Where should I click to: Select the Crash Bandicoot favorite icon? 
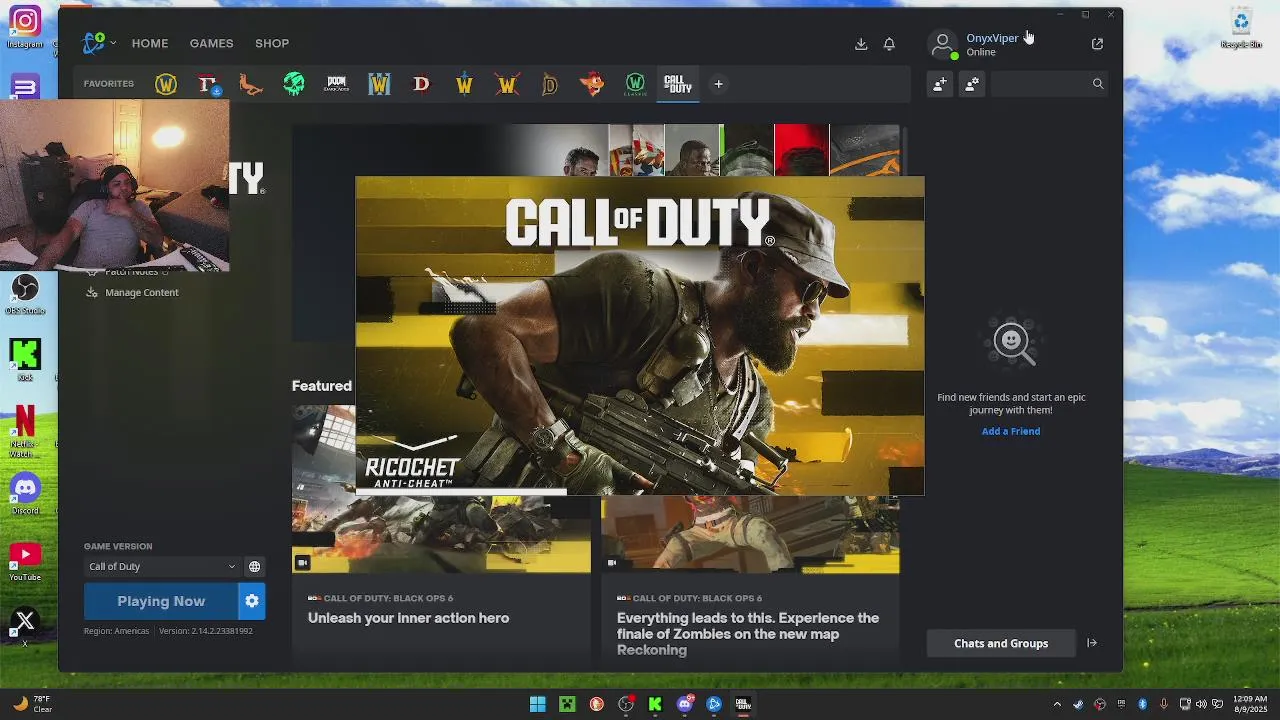tap(592, 84)
